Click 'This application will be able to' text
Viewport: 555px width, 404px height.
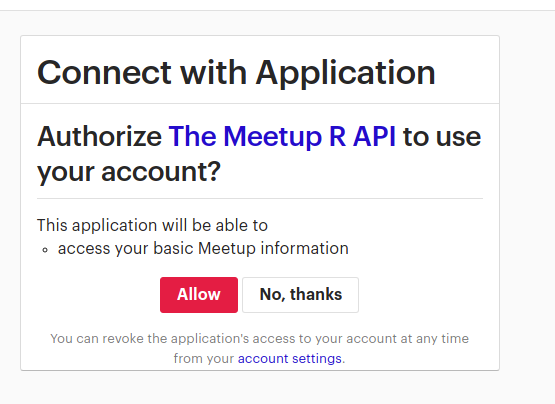pyautogui.click(x=152, y=225)
